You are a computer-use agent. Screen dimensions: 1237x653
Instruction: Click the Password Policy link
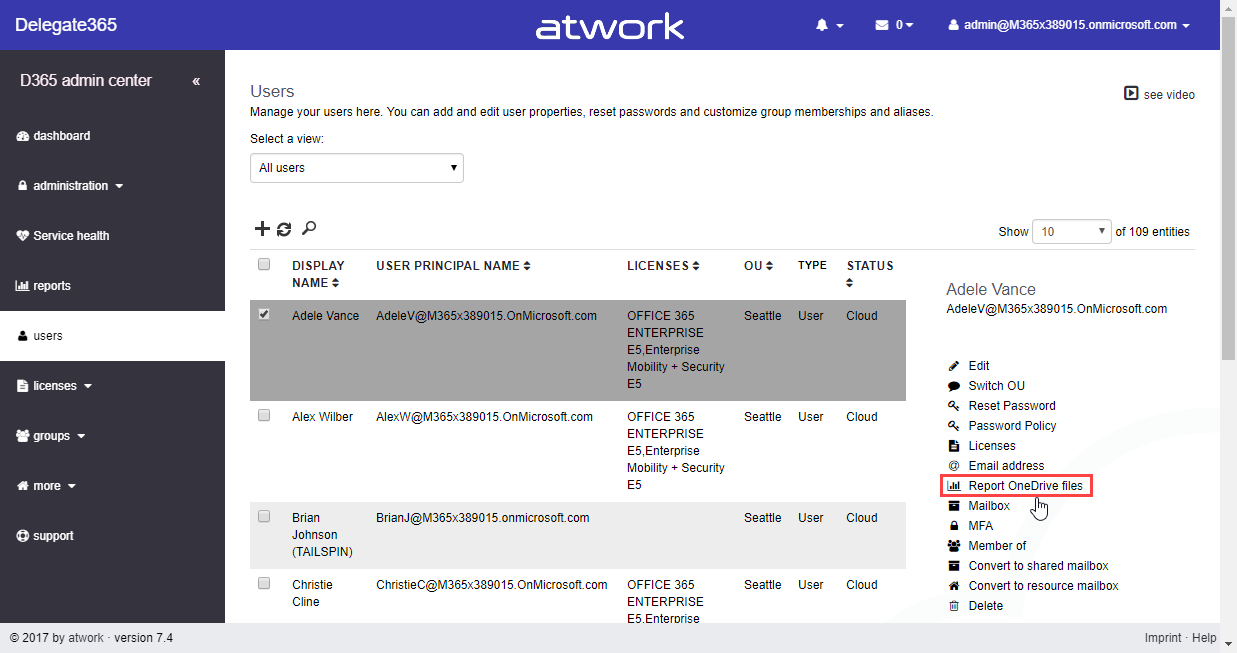click(x=1012, y=426)
